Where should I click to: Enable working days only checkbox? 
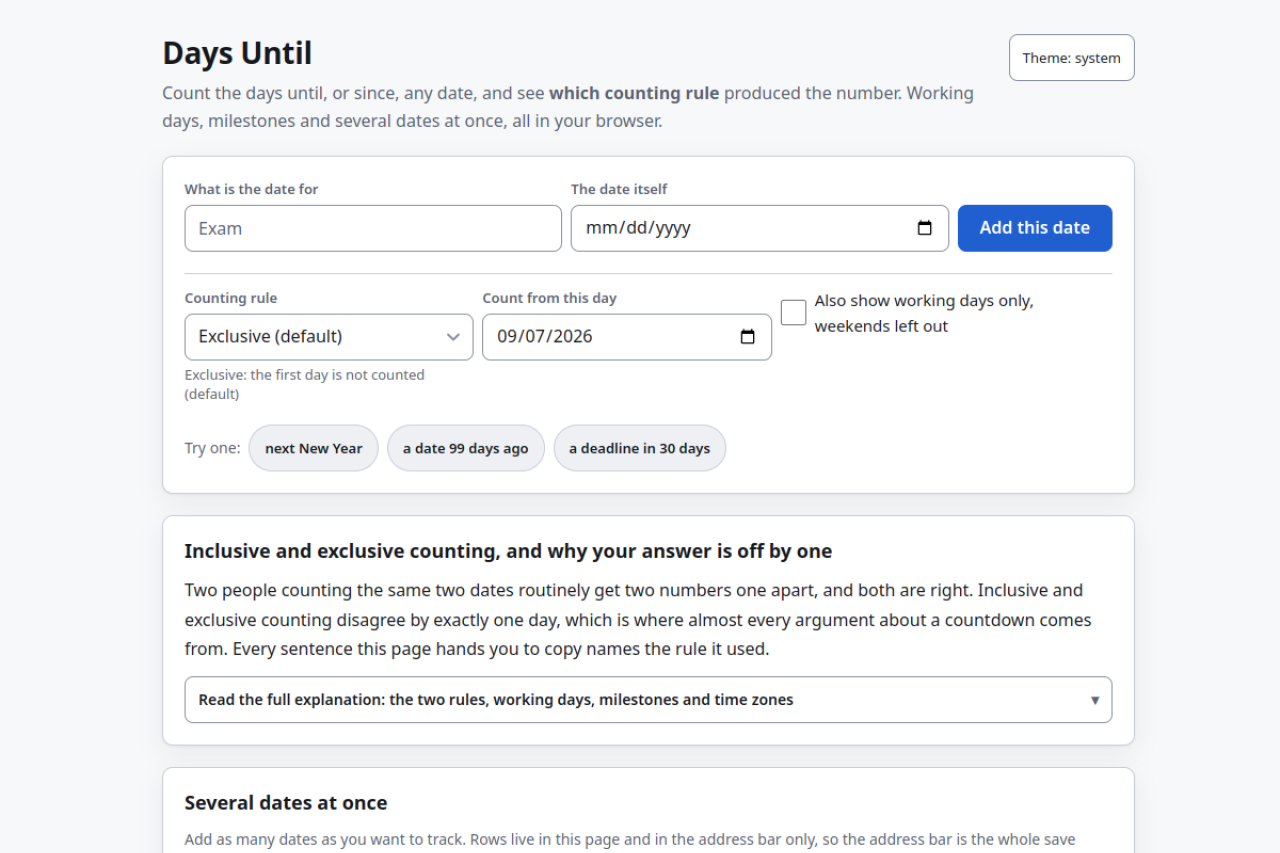pos(794,312)
